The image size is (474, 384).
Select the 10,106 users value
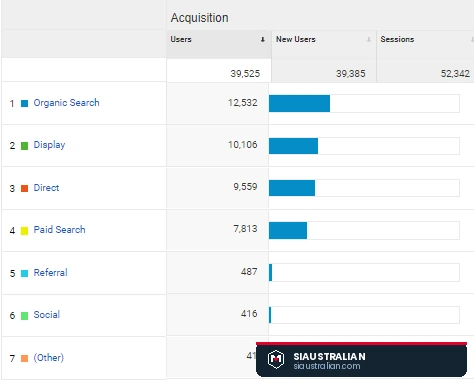243,145
